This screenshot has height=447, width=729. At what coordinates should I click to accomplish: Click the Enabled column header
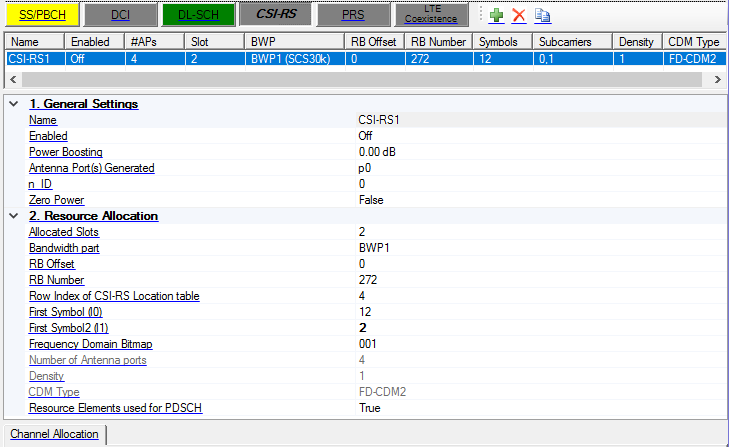94,42
